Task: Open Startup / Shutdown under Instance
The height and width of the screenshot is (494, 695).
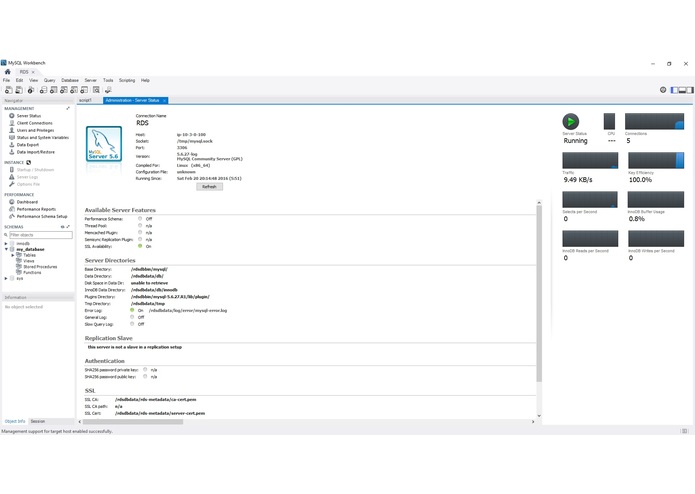Action: pyautogui.click(x=35, y=170)
